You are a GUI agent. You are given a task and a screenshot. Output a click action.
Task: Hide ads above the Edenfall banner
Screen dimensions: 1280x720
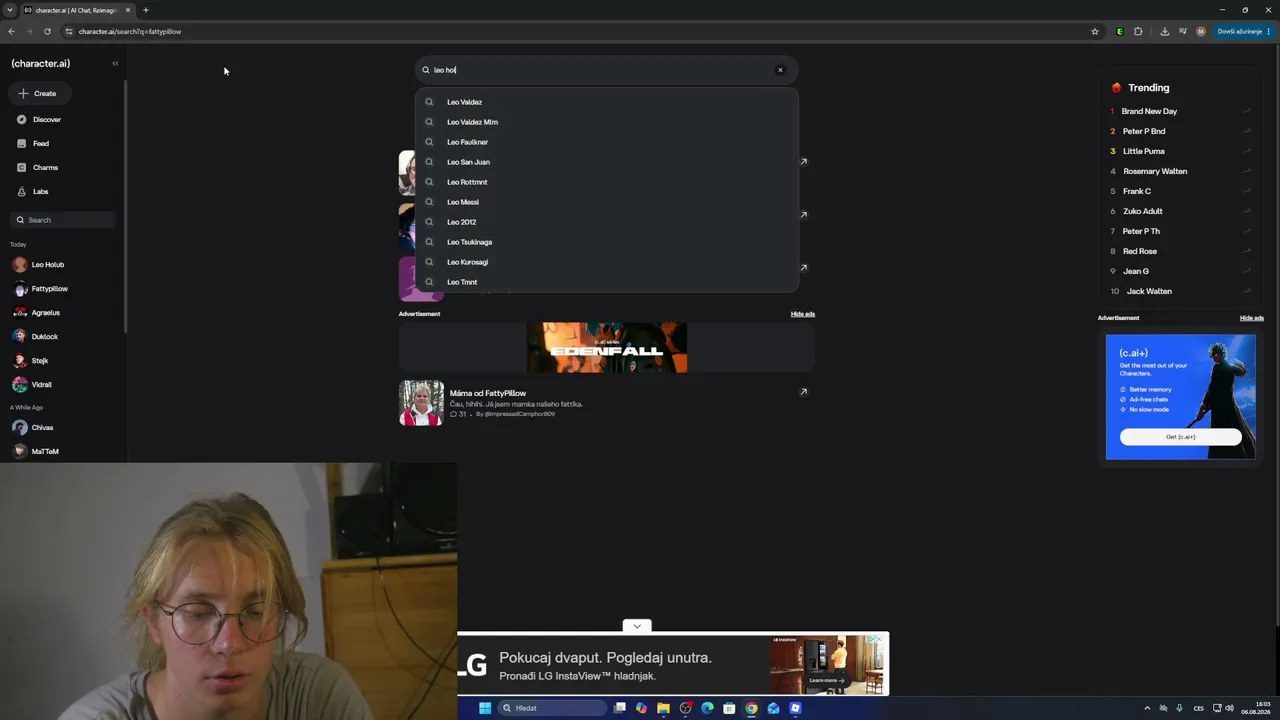coord(803,314)
